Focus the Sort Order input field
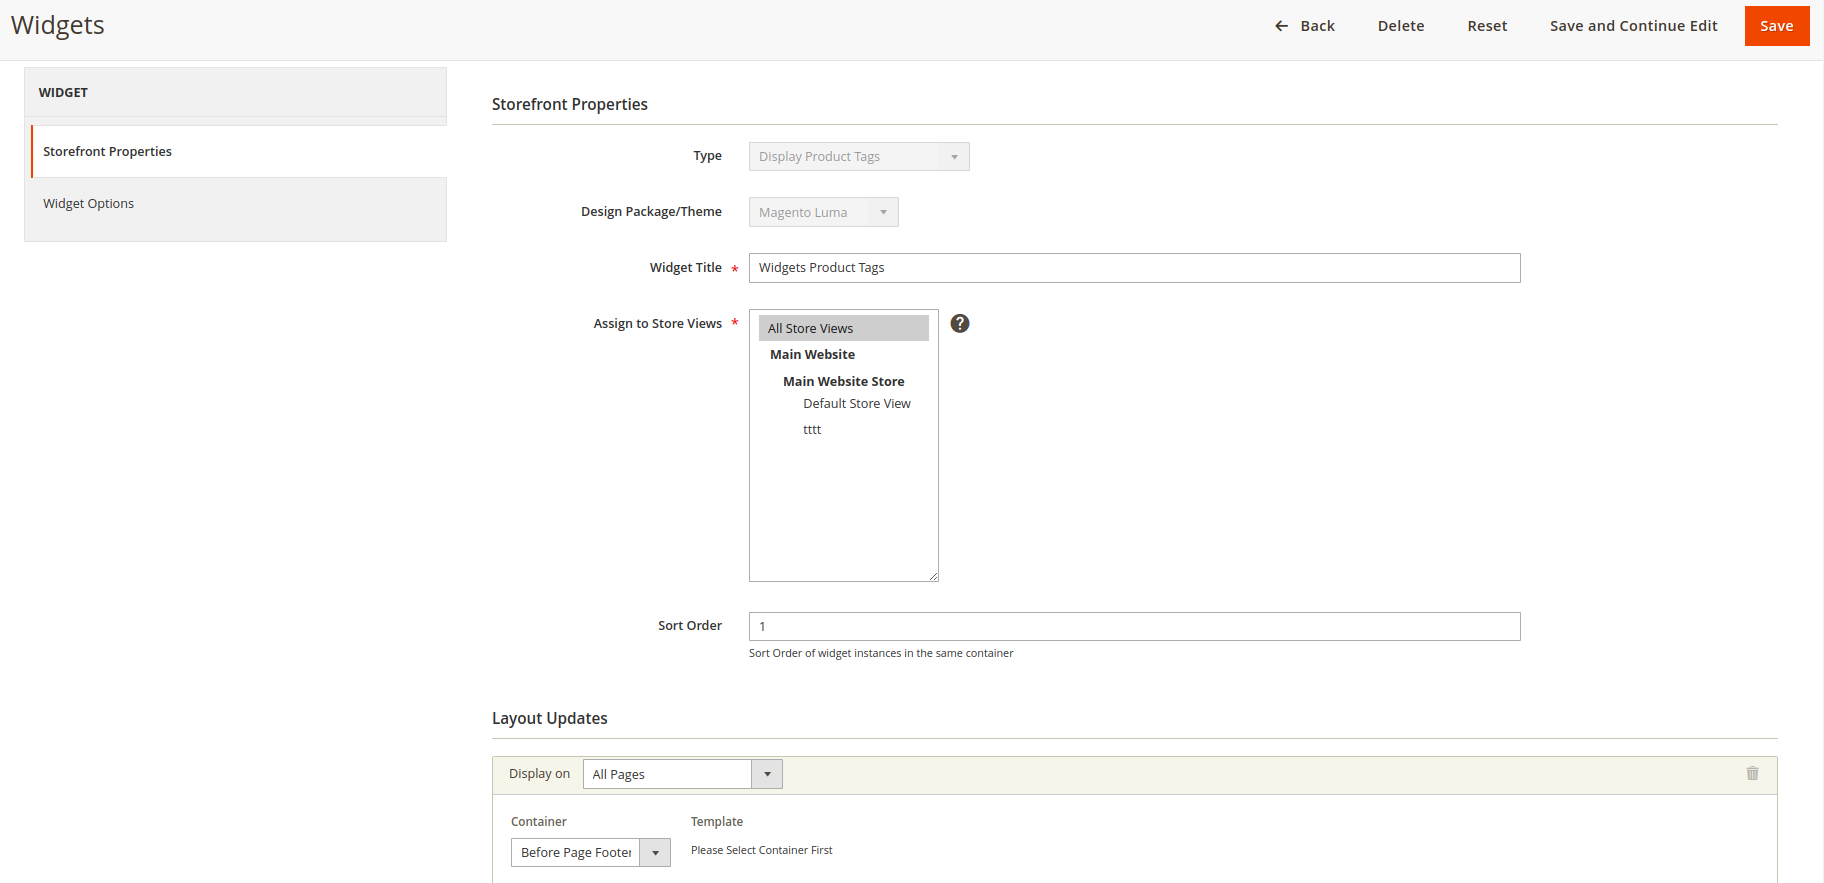This screenshot has width=1824, height=883. [1133, 626]
